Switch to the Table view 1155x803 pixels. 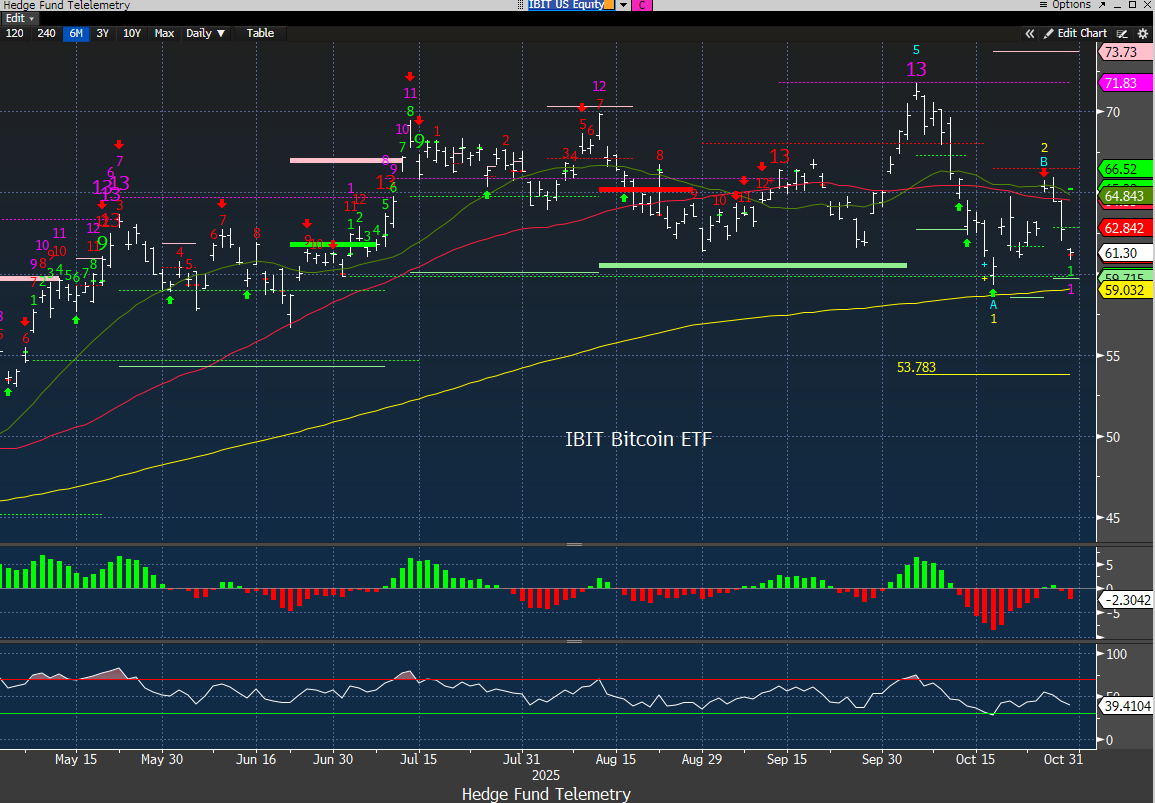[x=260, y=33]
